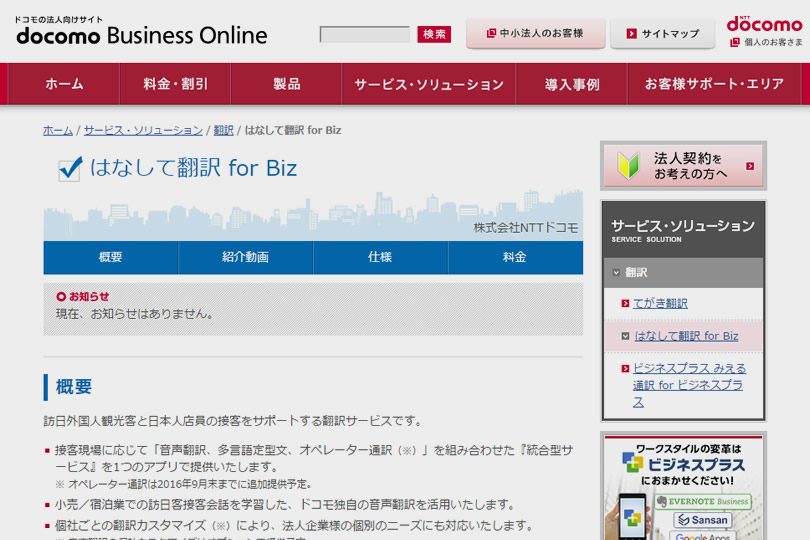This screenshot has height=540, width=810.
Task: Click the checkmark icon beside page title
Action: tap(70, 168)
